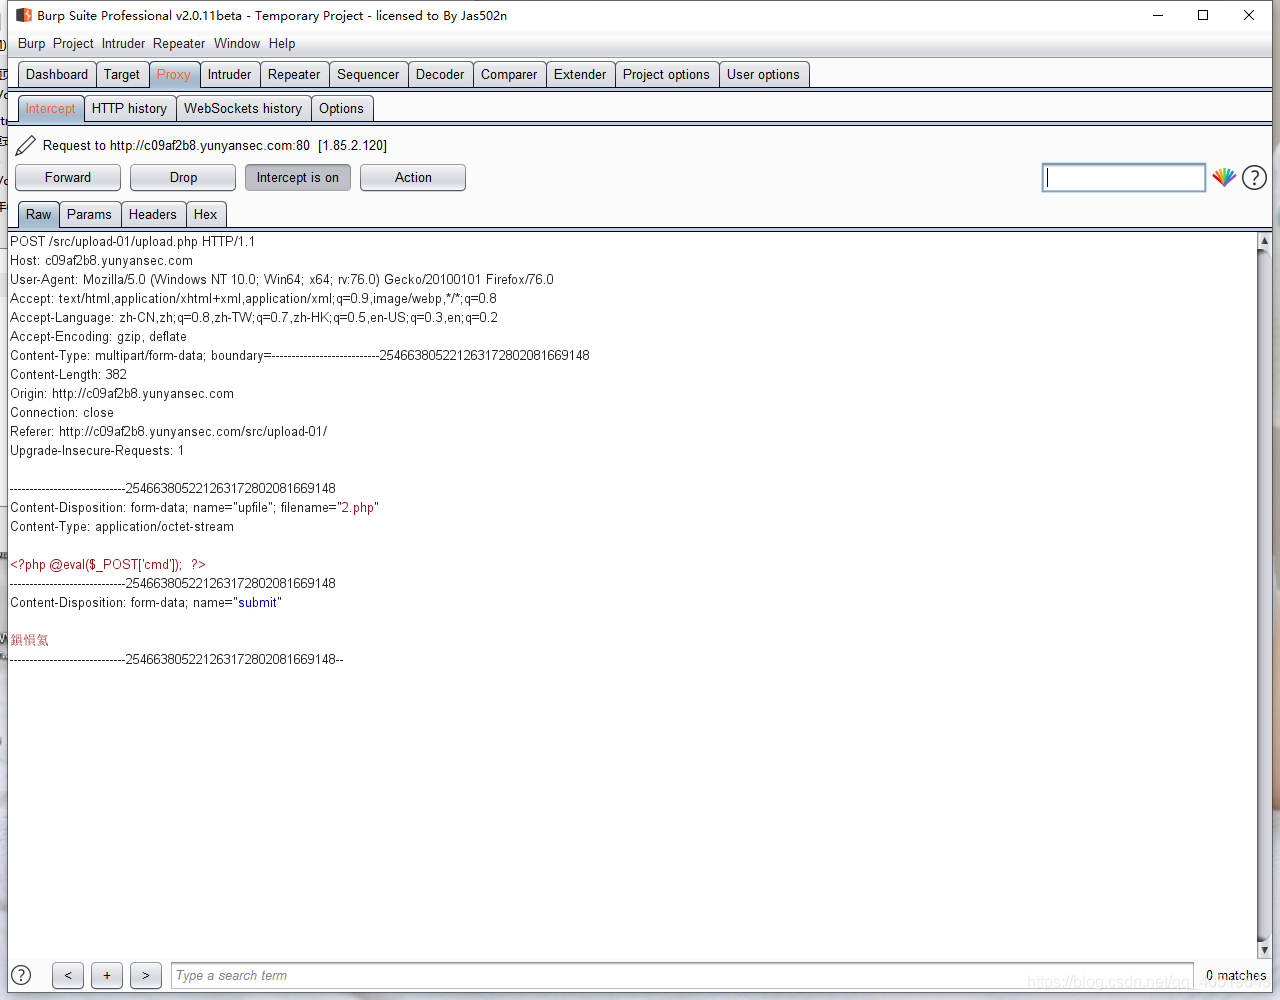Viewport: 1280px width, 1000px height.
Task: Switch to the Dashboard tab
Action: tap(57, 75)
